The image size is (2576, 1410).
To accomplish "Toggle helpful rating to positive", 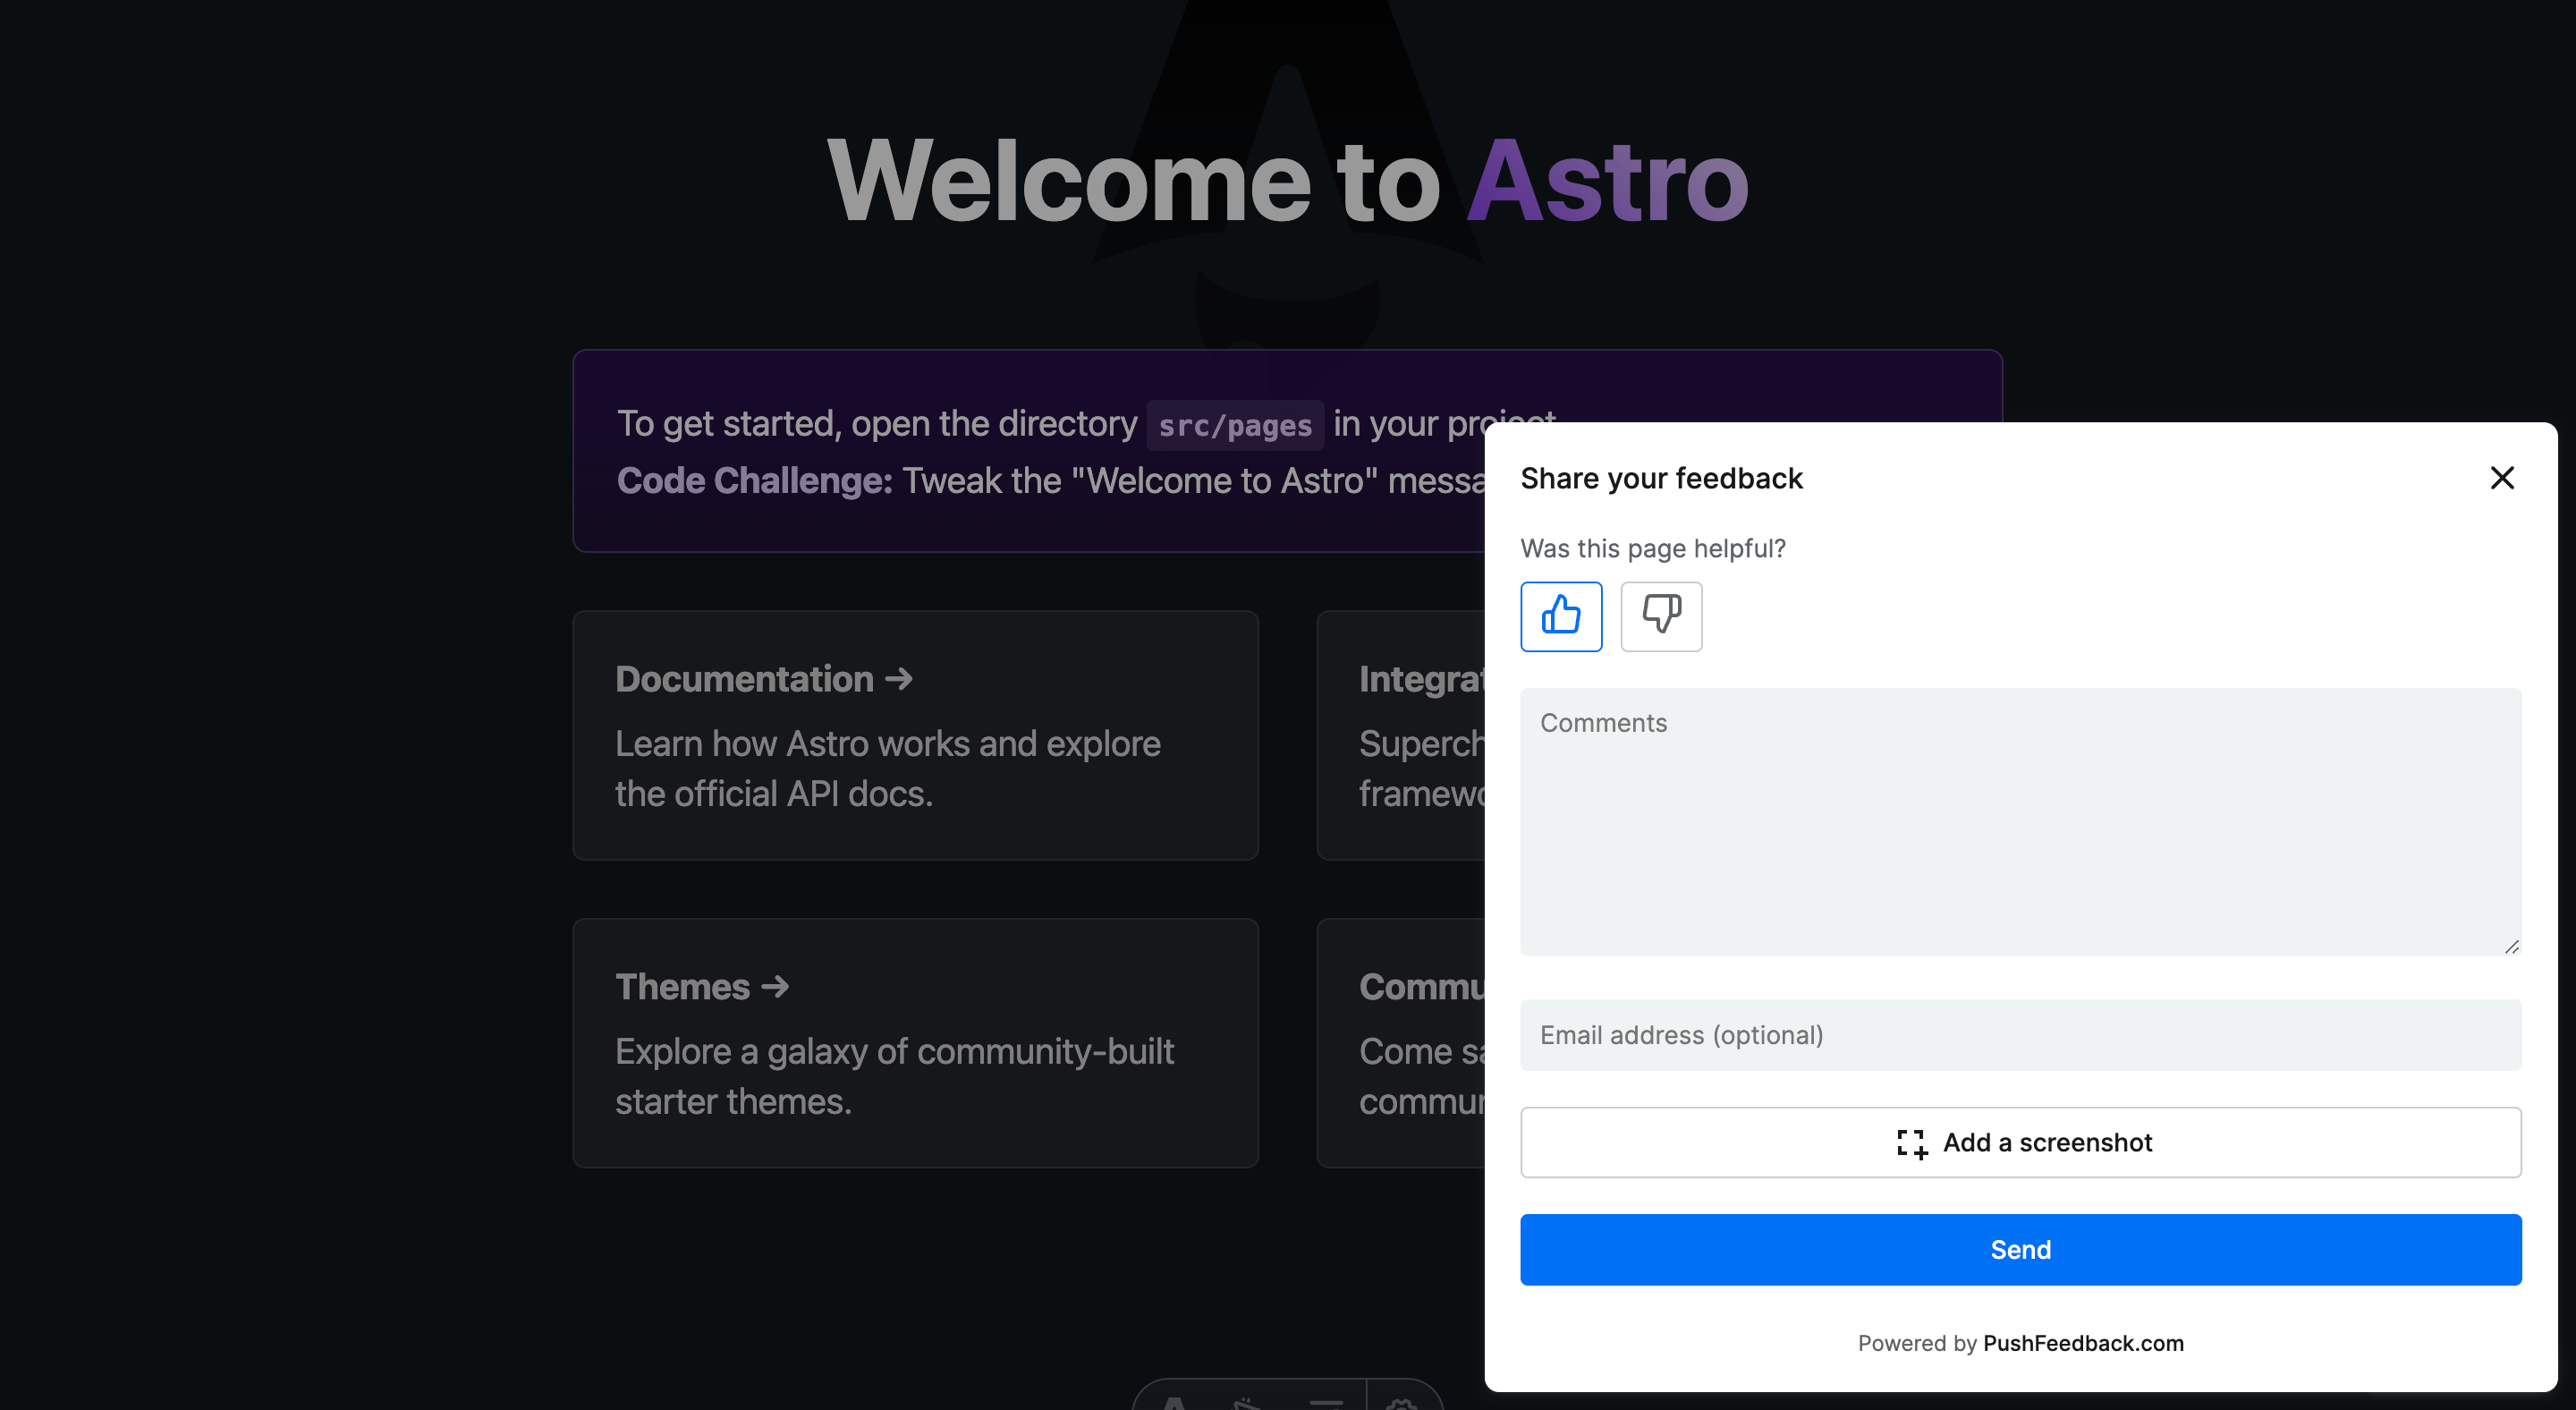I will coord(1561,615).
